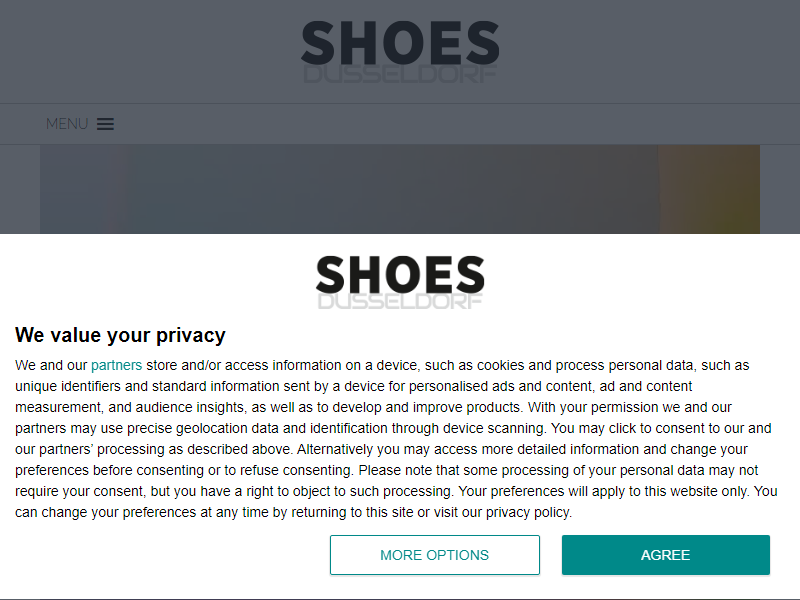
Task: Click the DUSSELDORF wordmark under header logo
Action: click(400, 74)
